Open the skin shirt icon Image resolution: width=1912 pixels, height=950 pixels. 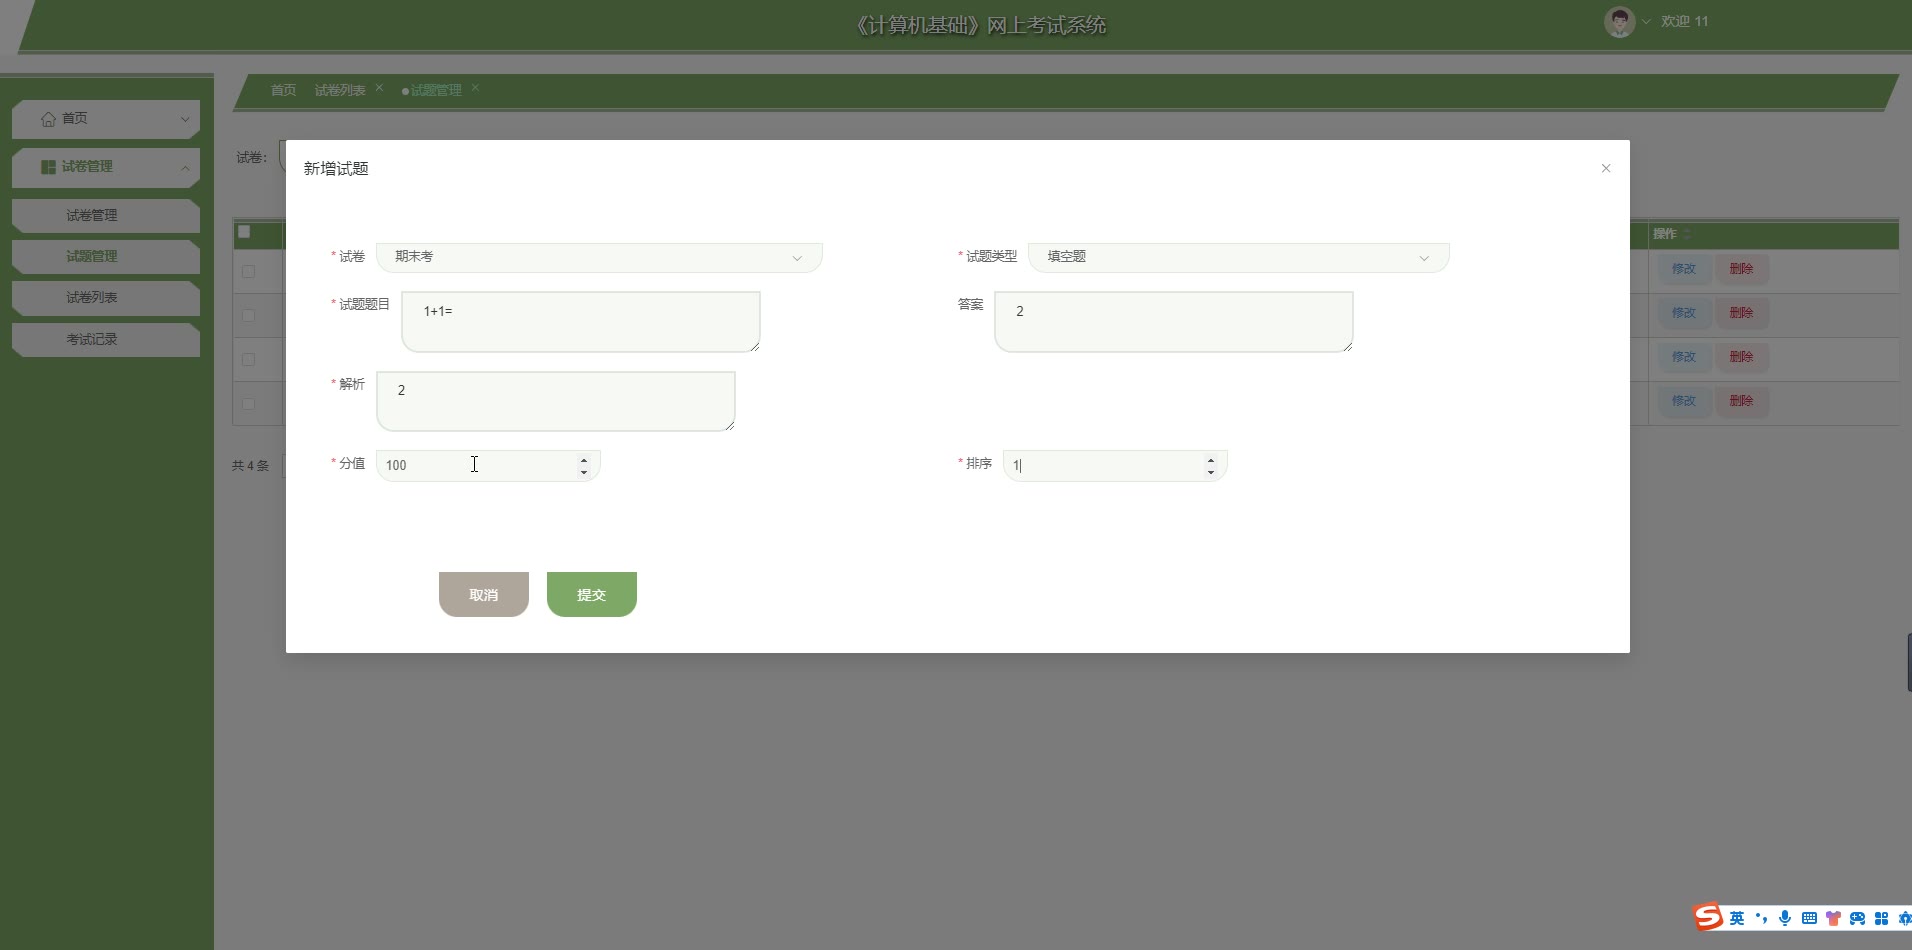click(1833, 918)
